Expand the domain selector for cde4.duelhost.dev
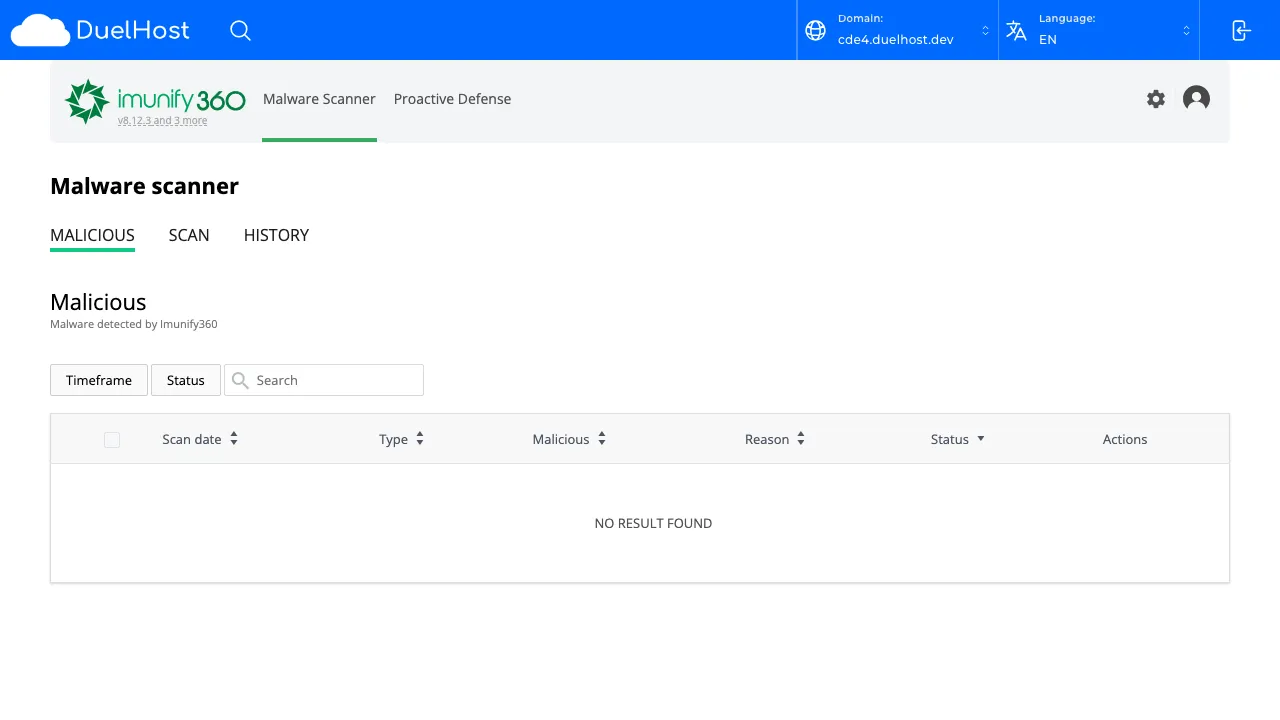Image resolution: width=1280 pixels, height=720 pixels. tap(984, 31)
